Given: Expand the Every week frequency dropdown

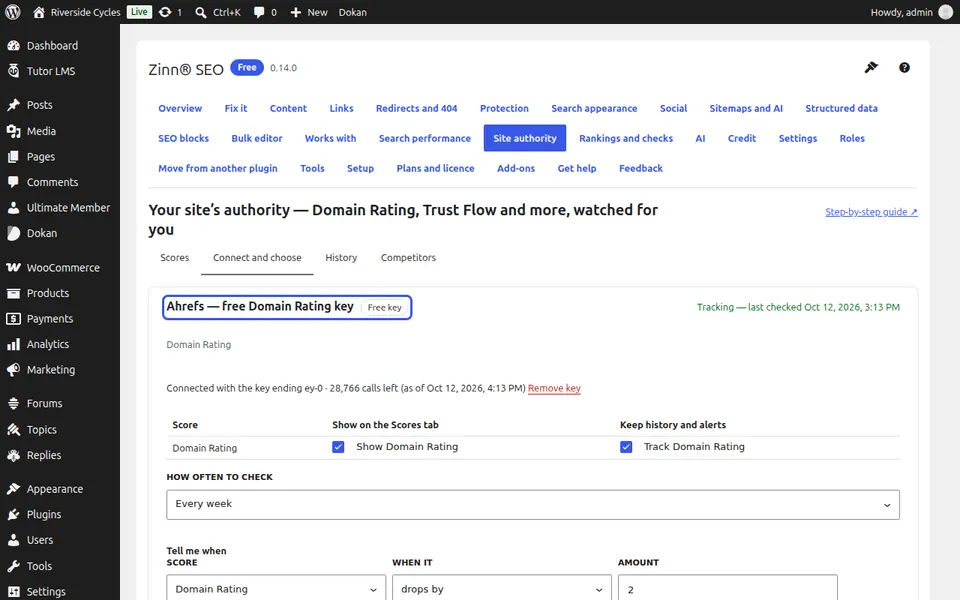Looking at the screenshot, I should [x=533, y=504].
